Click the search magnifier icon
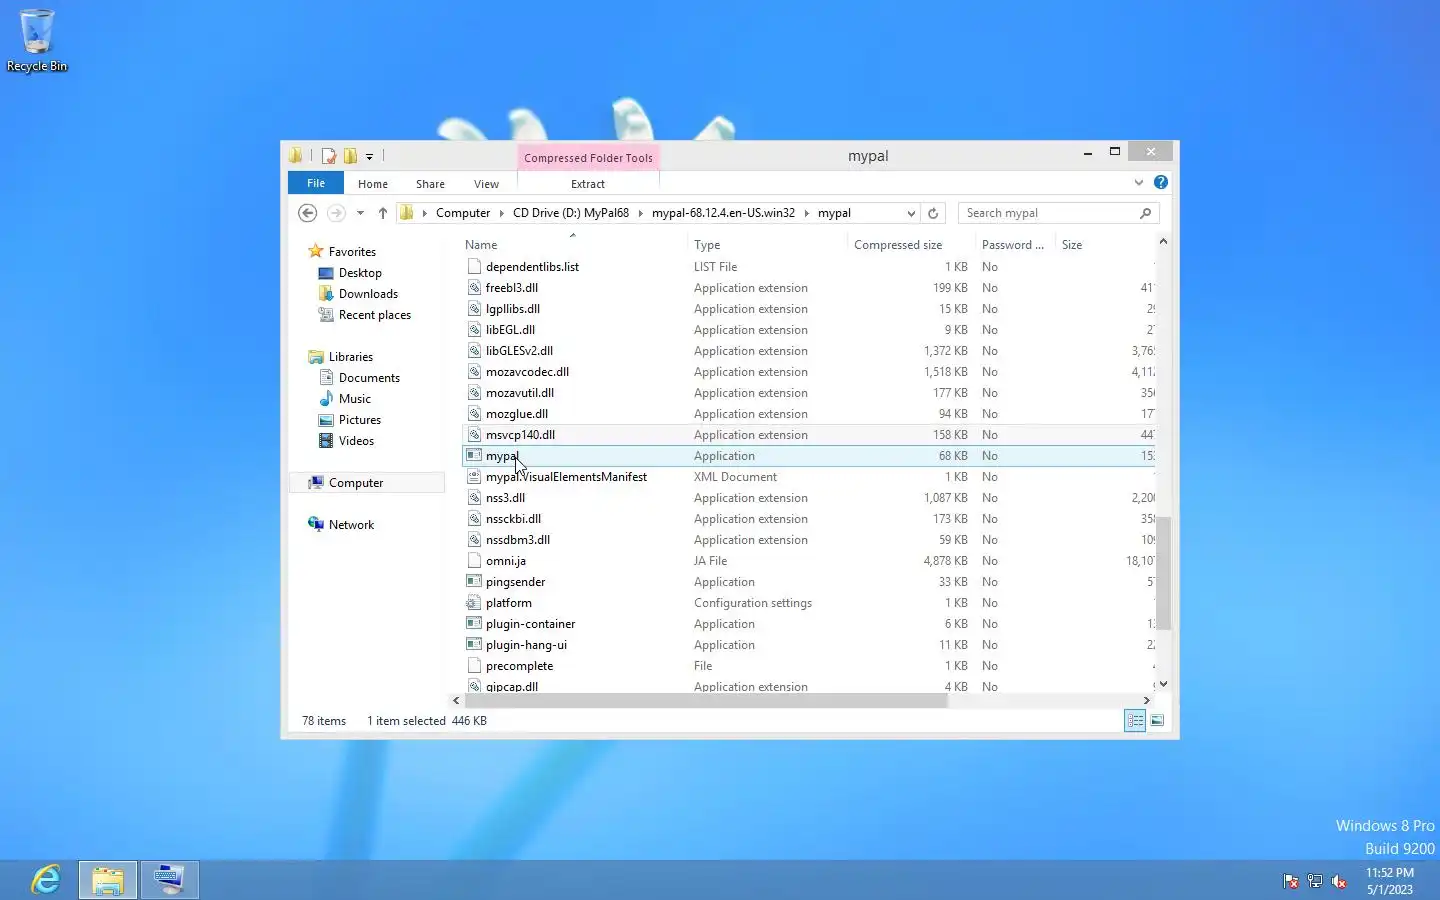This screenshot has width=1440, height=900. tap(1146, 213)
